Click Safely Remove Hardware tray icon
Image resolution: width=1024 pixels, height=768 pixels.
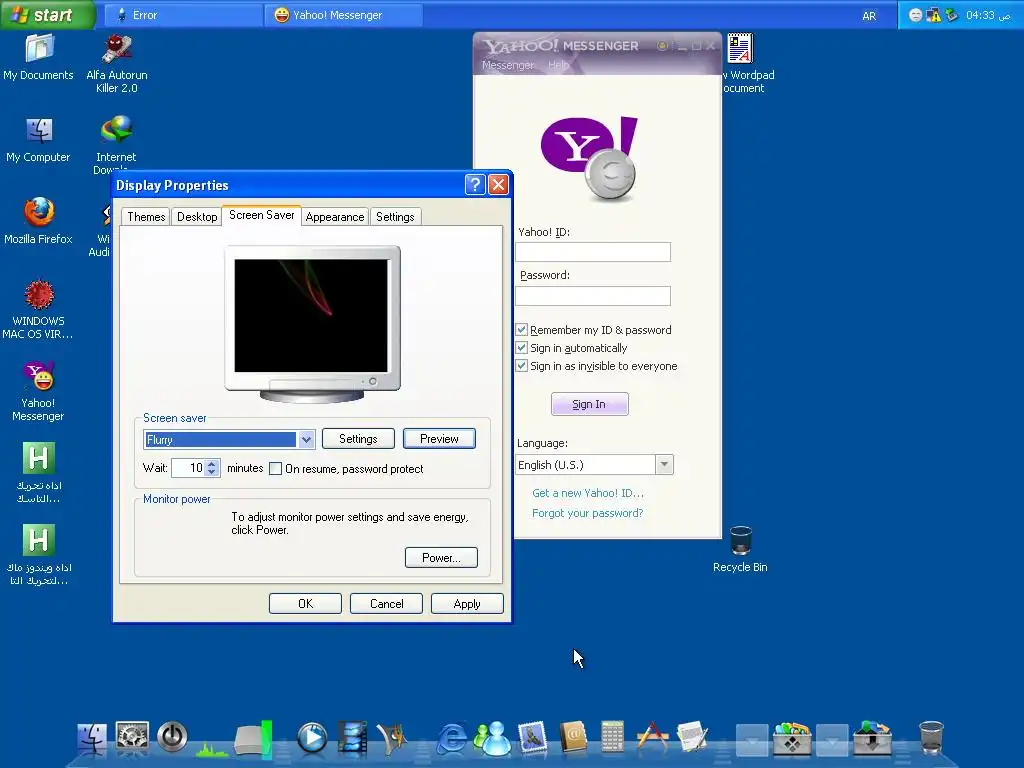(x=952, y=15)
